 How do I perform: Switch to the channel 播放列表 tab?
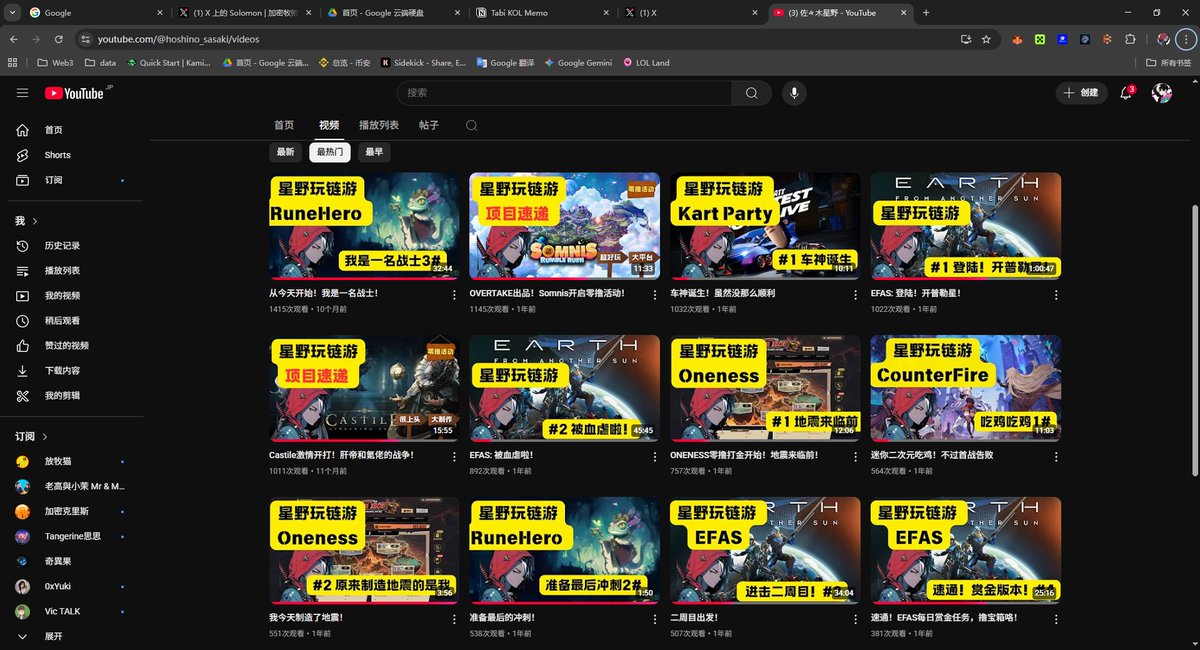[x=379, y=126]
